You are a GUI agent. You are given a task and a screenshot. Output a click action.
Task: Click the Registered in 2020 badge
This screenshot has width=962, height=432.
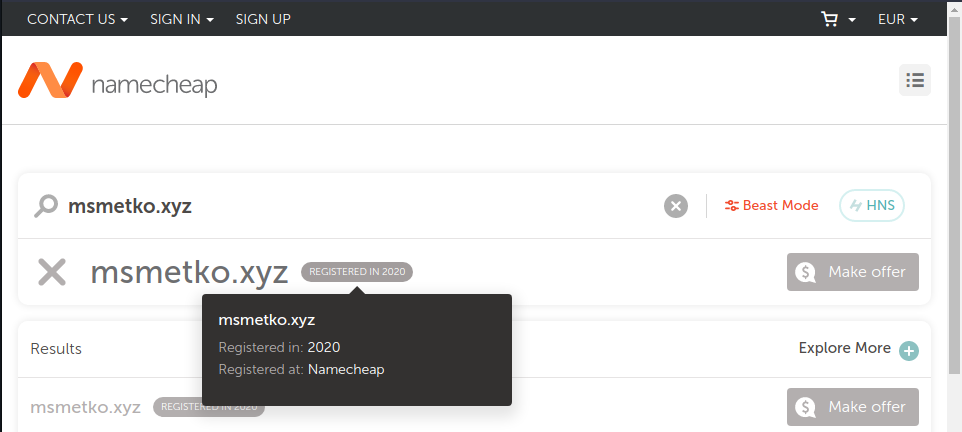click(x=356, y=272)
